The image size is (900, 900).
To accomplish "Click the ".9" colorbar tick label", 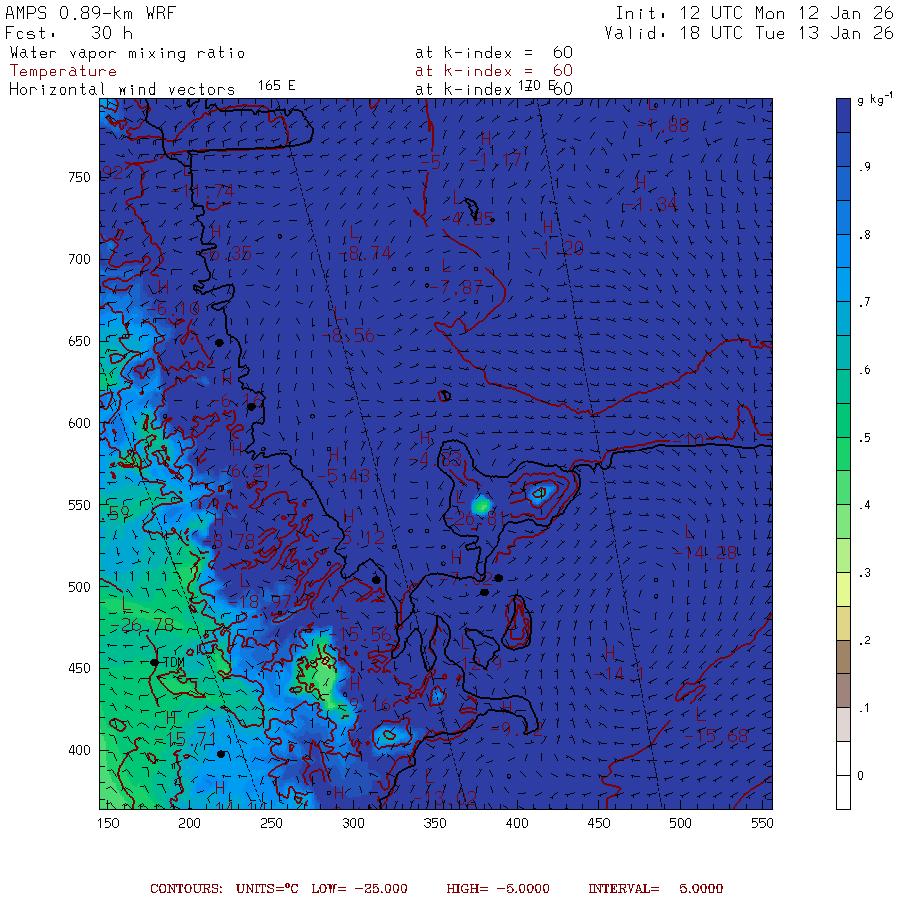I will (x=865, y=167).
